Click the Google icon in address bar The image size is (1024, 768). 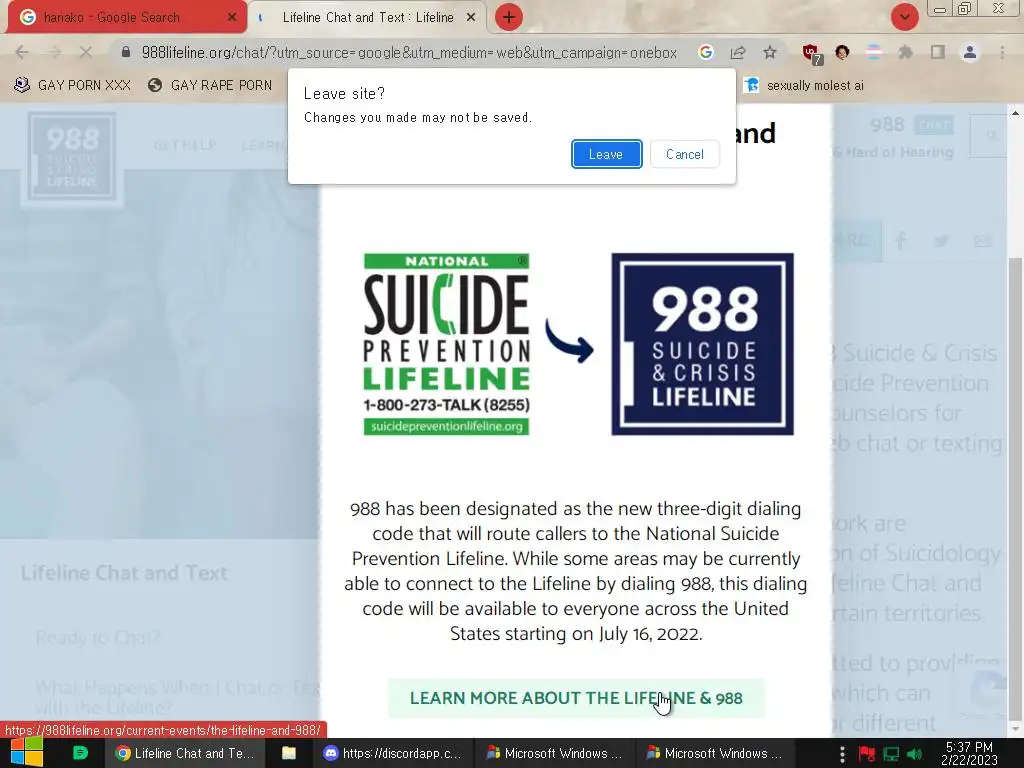(x=705, y=52)
